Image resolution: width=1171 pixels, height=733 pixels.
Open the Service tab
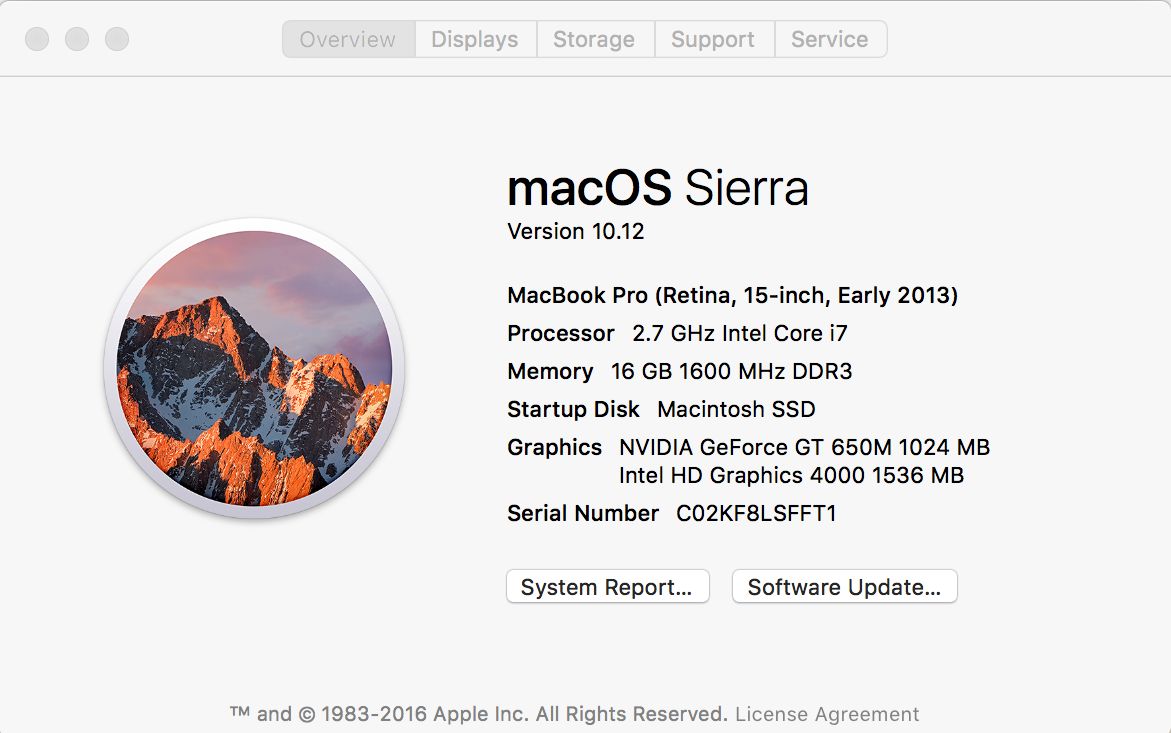[x=830, y=39]
